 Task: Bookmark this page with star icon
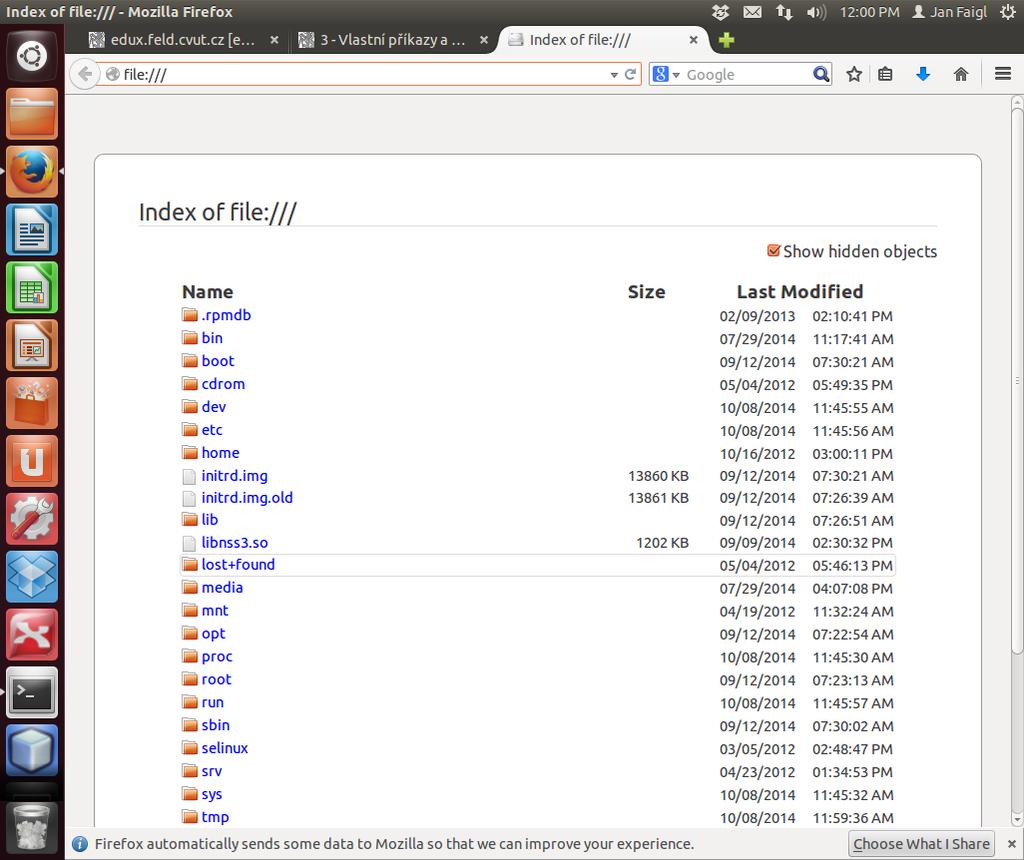coord(854,74)
